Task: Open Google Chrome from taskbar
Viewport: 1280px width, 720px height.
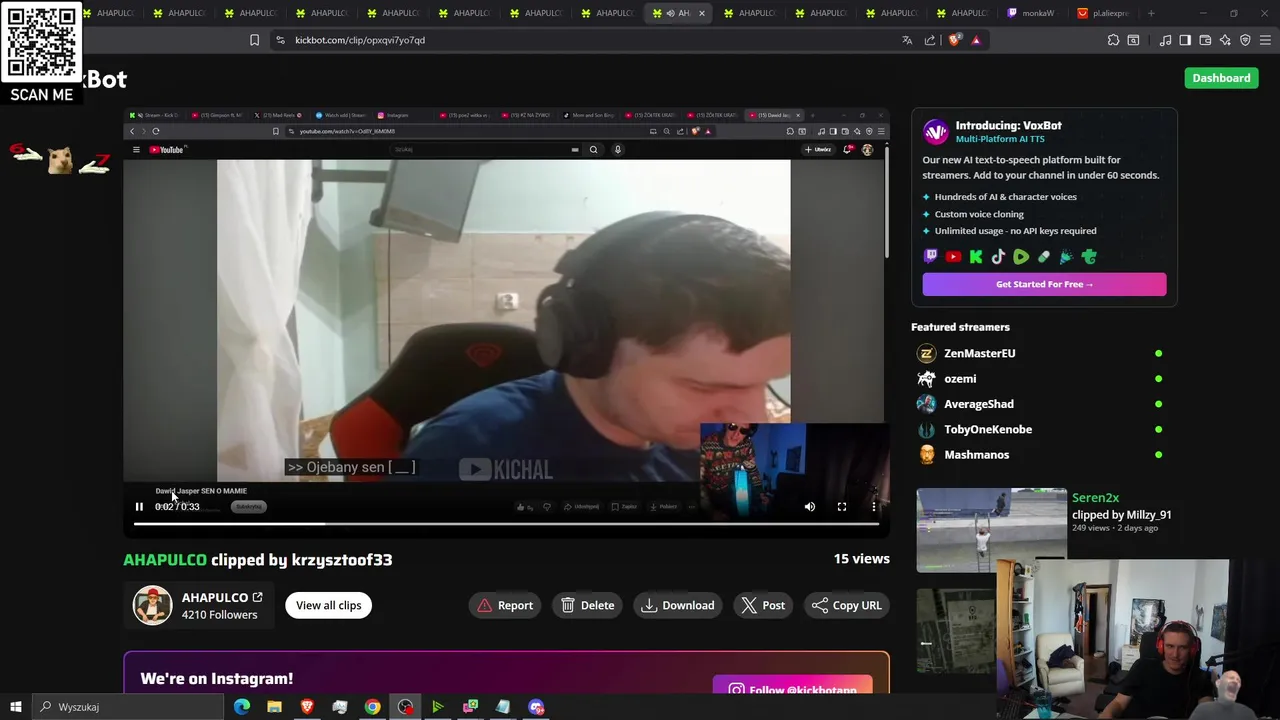Action: [372, 707]
